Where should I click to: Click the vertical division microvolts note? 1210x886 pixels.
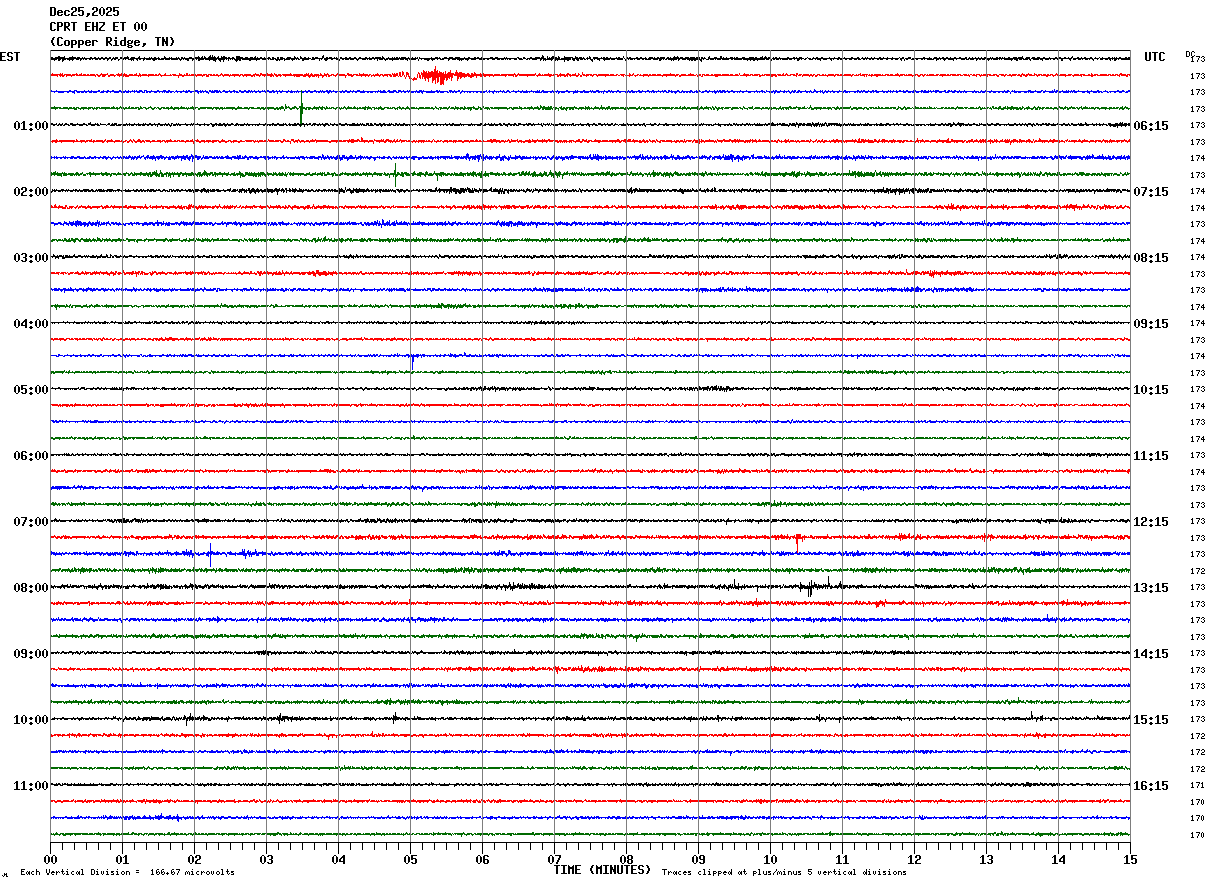point(127,873)
